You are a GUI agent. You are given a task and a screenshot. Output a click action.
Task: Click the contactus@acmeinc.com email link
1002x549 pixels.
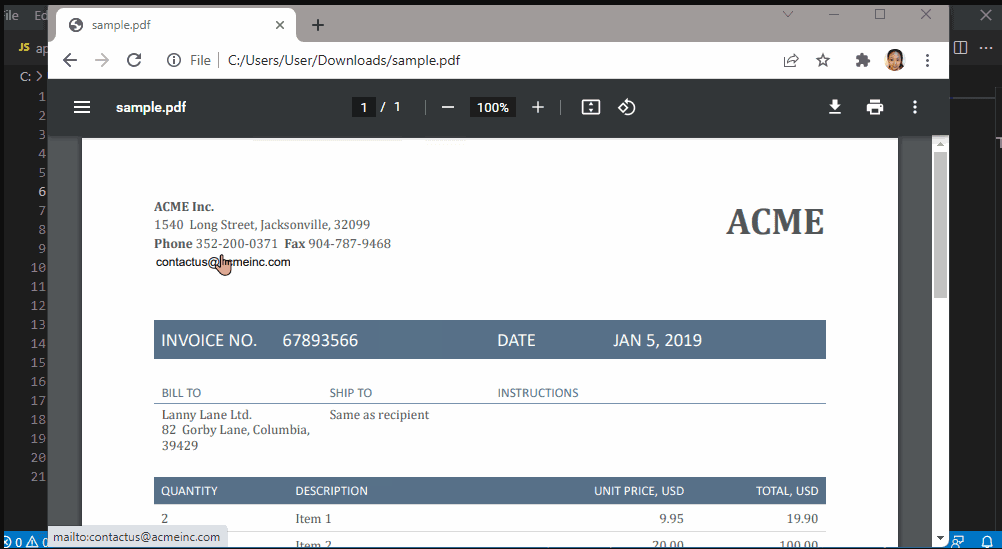pyautogui.click(x=223, y=262)
